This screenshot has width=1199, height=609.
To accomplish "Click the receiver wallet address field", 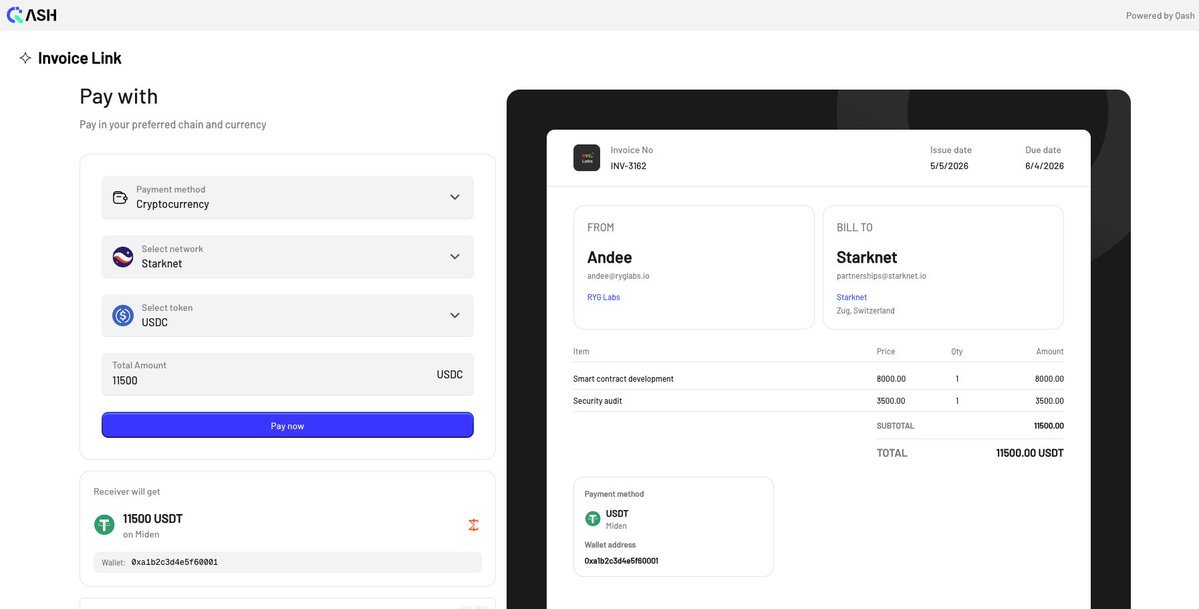I will [288, 562].
